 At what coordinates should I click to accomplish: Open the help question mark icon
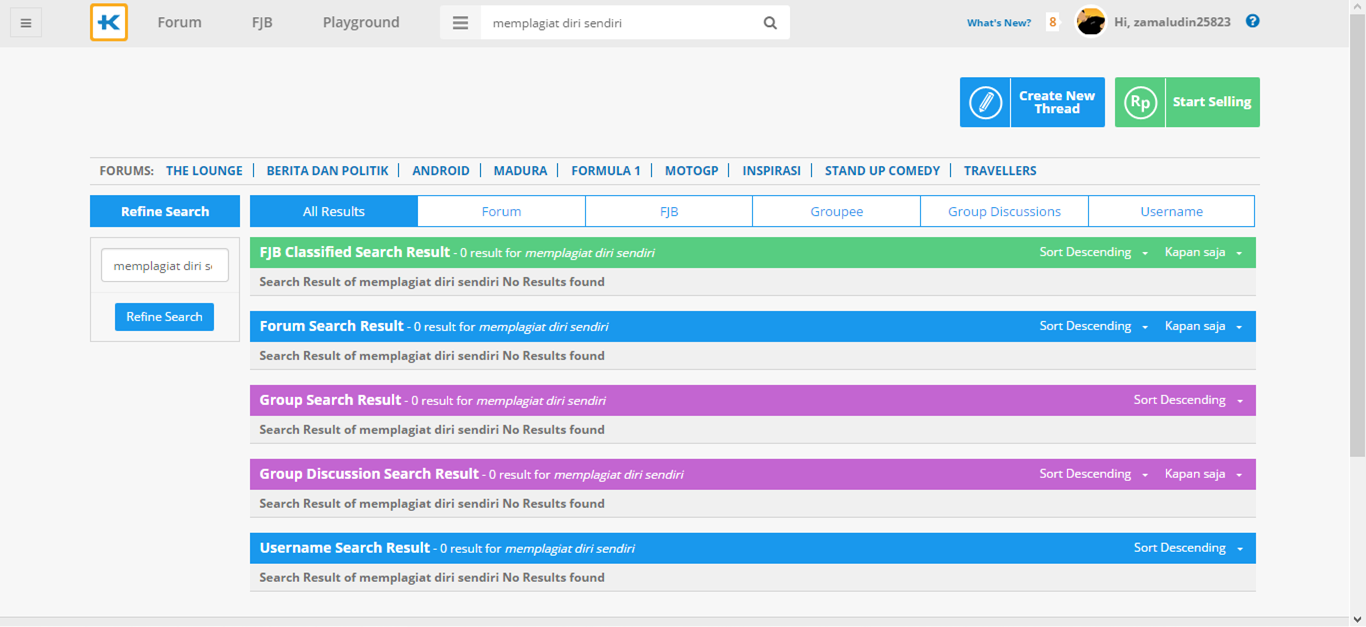[1251, 19]
